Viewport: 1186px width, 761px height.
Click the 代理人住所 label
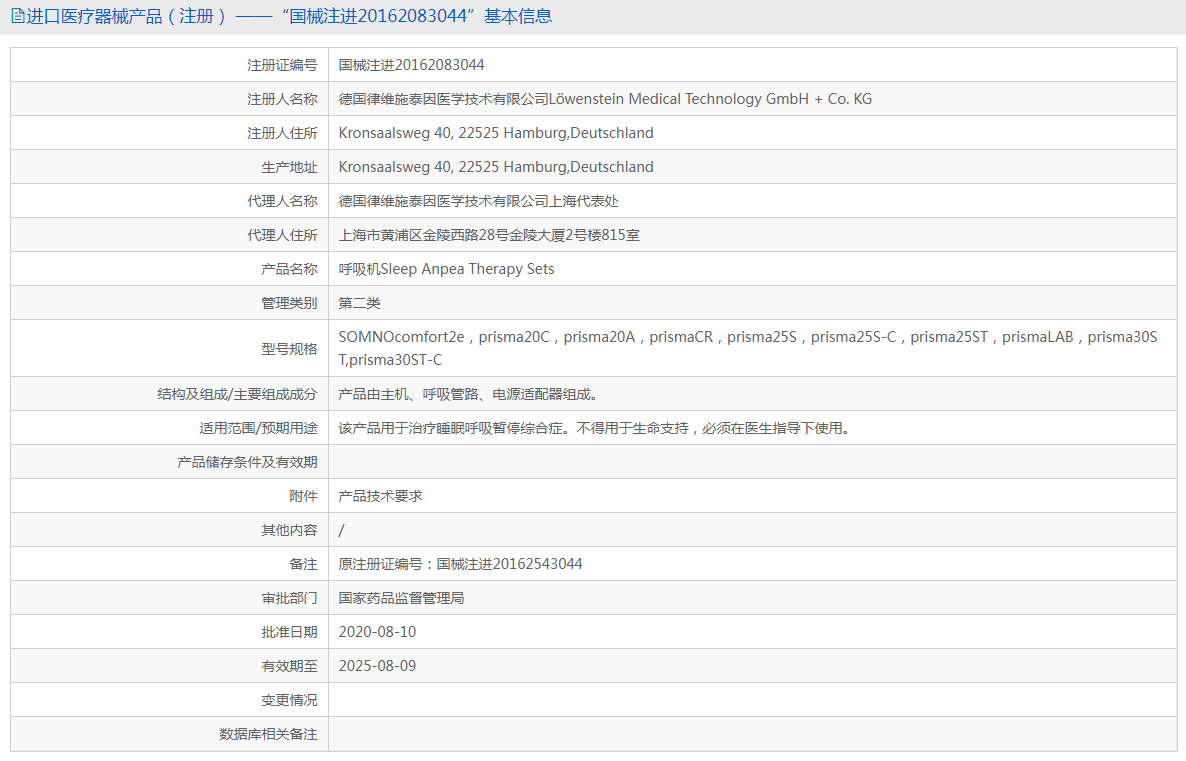click(x=282, y=235)
